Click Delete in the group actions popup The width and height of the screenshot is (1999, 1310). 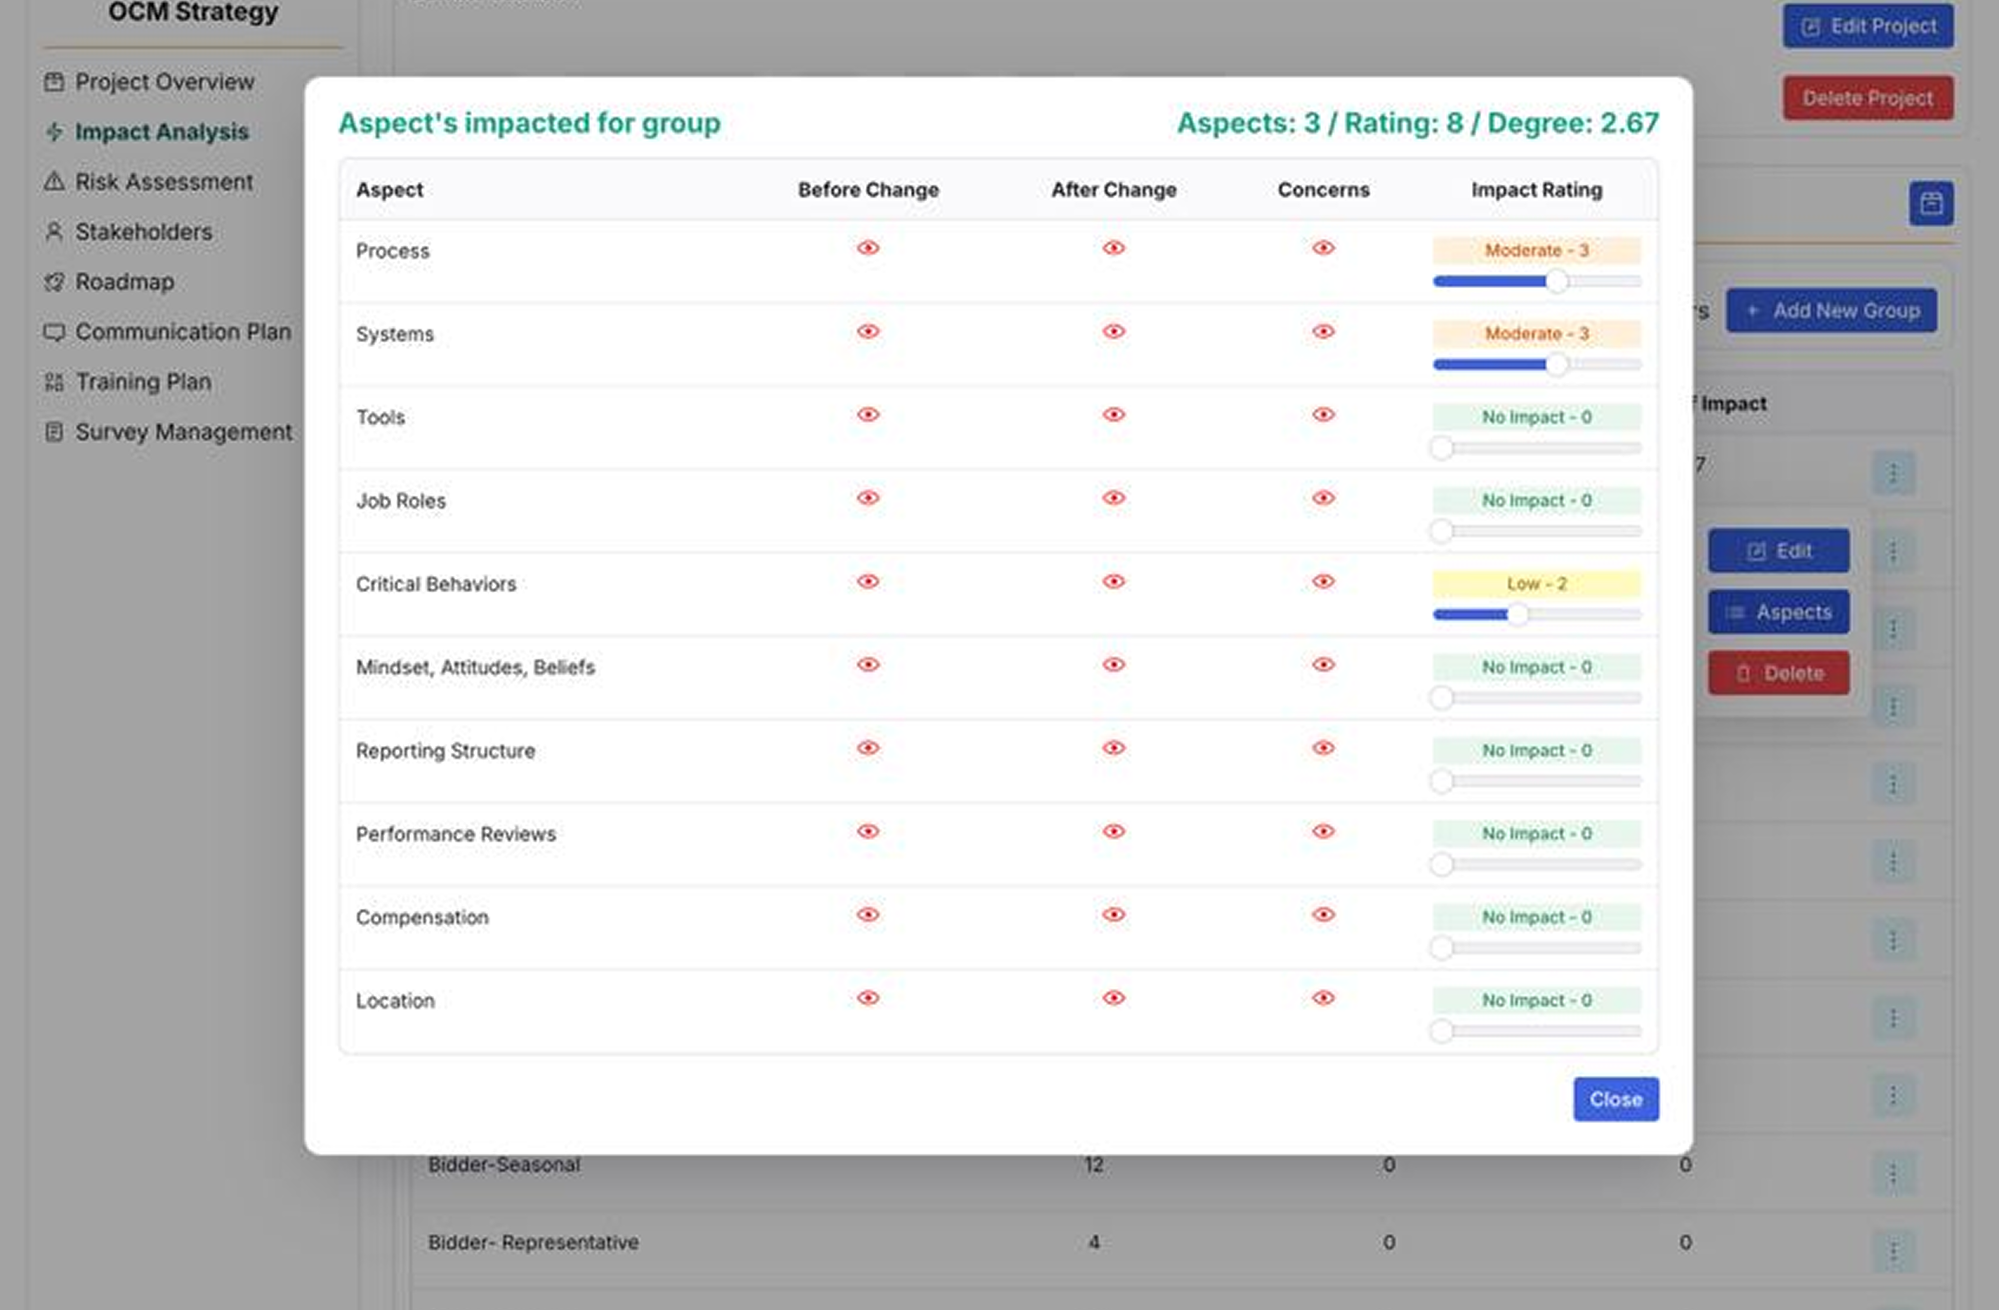click(x=1779, y=673)
